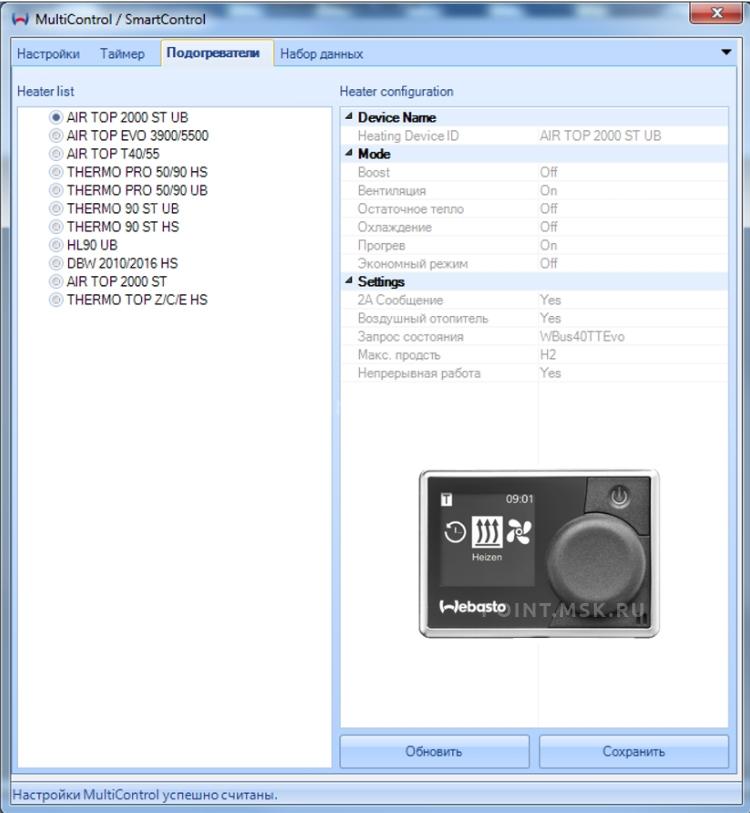This screenshot has height=813, width=750.
Task: Switch to the Настройки tab
Action: pyautogui.click(x=48, y=54)
